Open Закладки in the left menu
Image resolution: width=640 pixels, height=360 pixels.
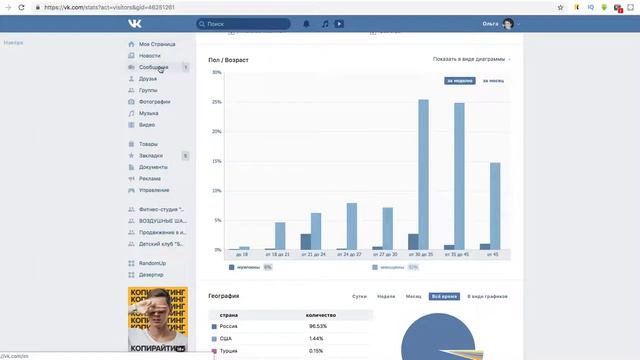[151, 156]
